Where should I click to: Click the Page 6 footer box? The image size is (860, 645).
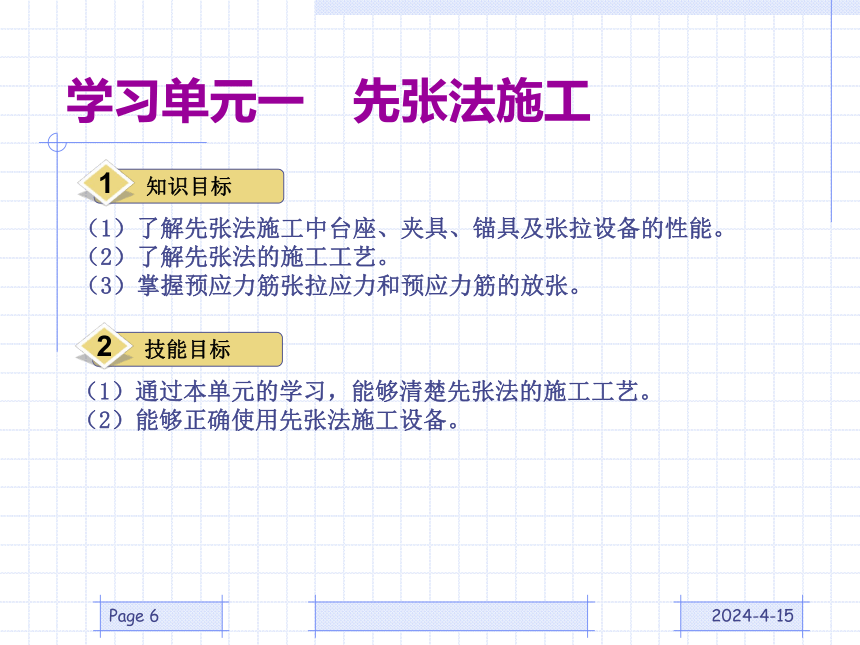[161, 616]
